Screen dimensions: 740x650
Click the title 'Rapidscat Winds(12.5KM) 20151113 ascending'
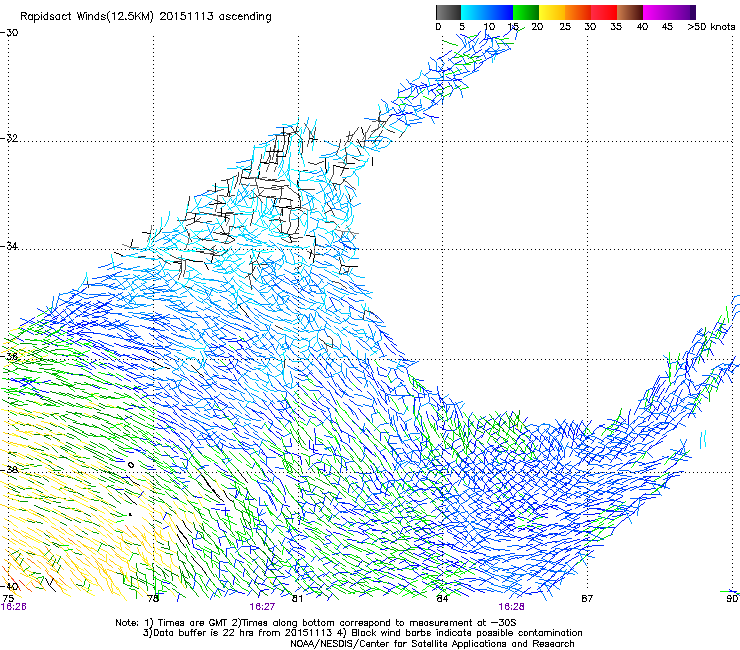coord(146,17)
